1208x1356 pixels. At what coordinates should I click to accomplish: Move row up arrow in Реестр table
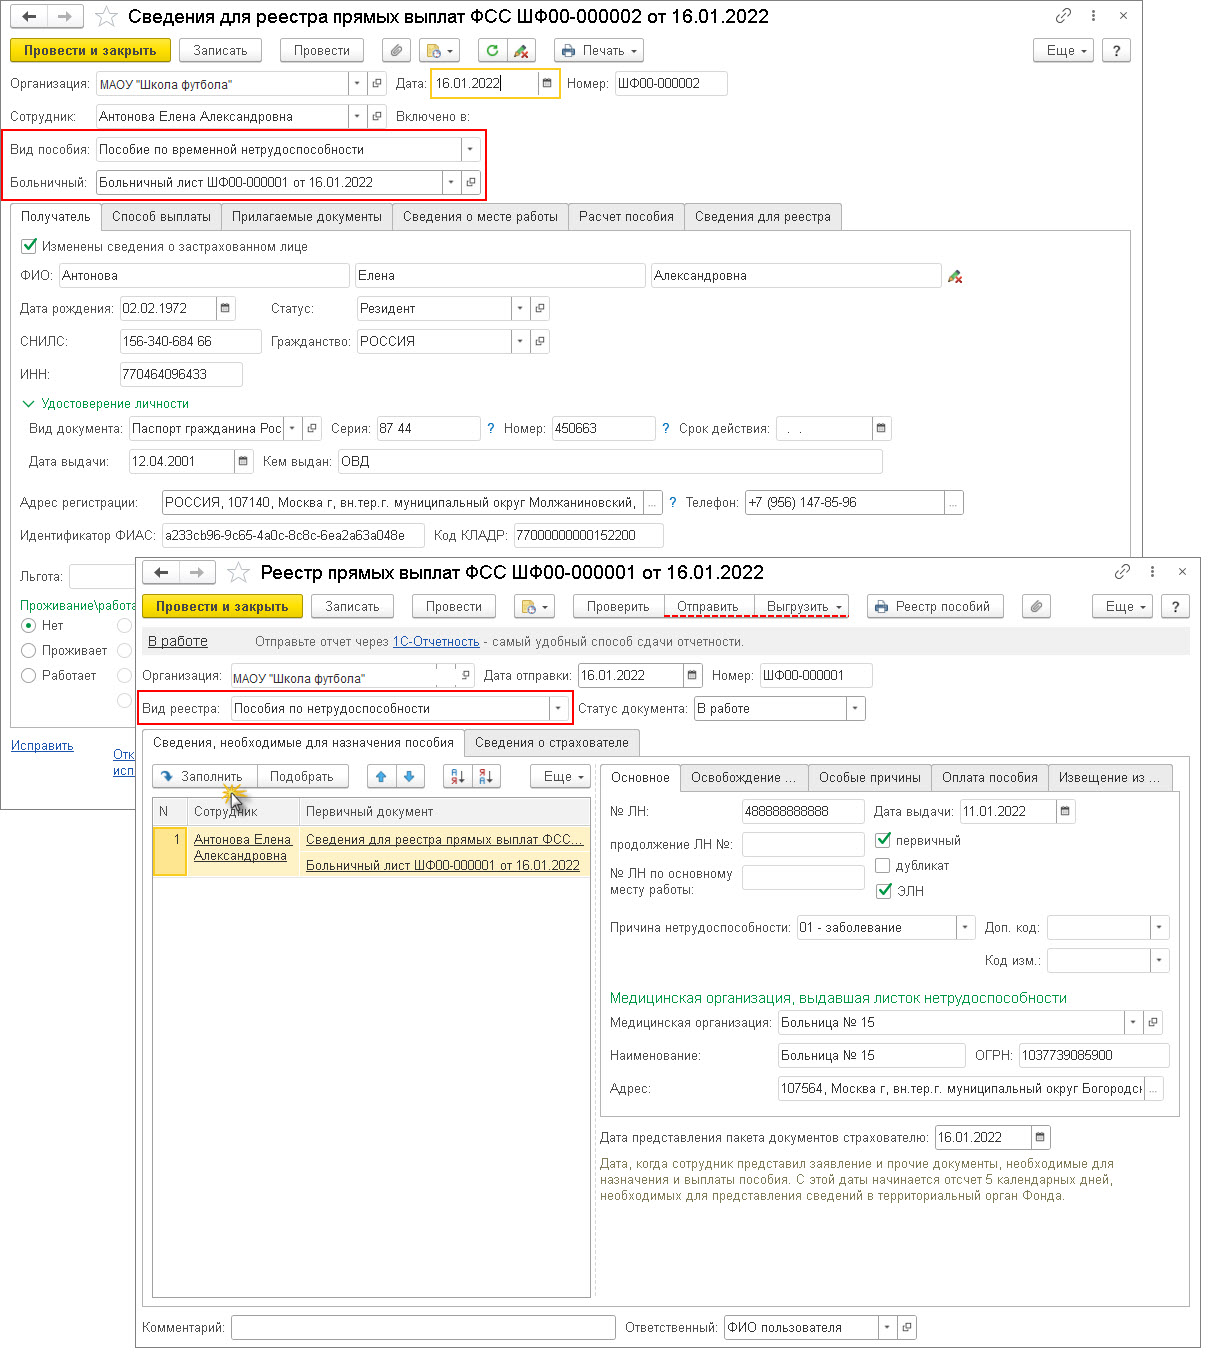point(381,776)
